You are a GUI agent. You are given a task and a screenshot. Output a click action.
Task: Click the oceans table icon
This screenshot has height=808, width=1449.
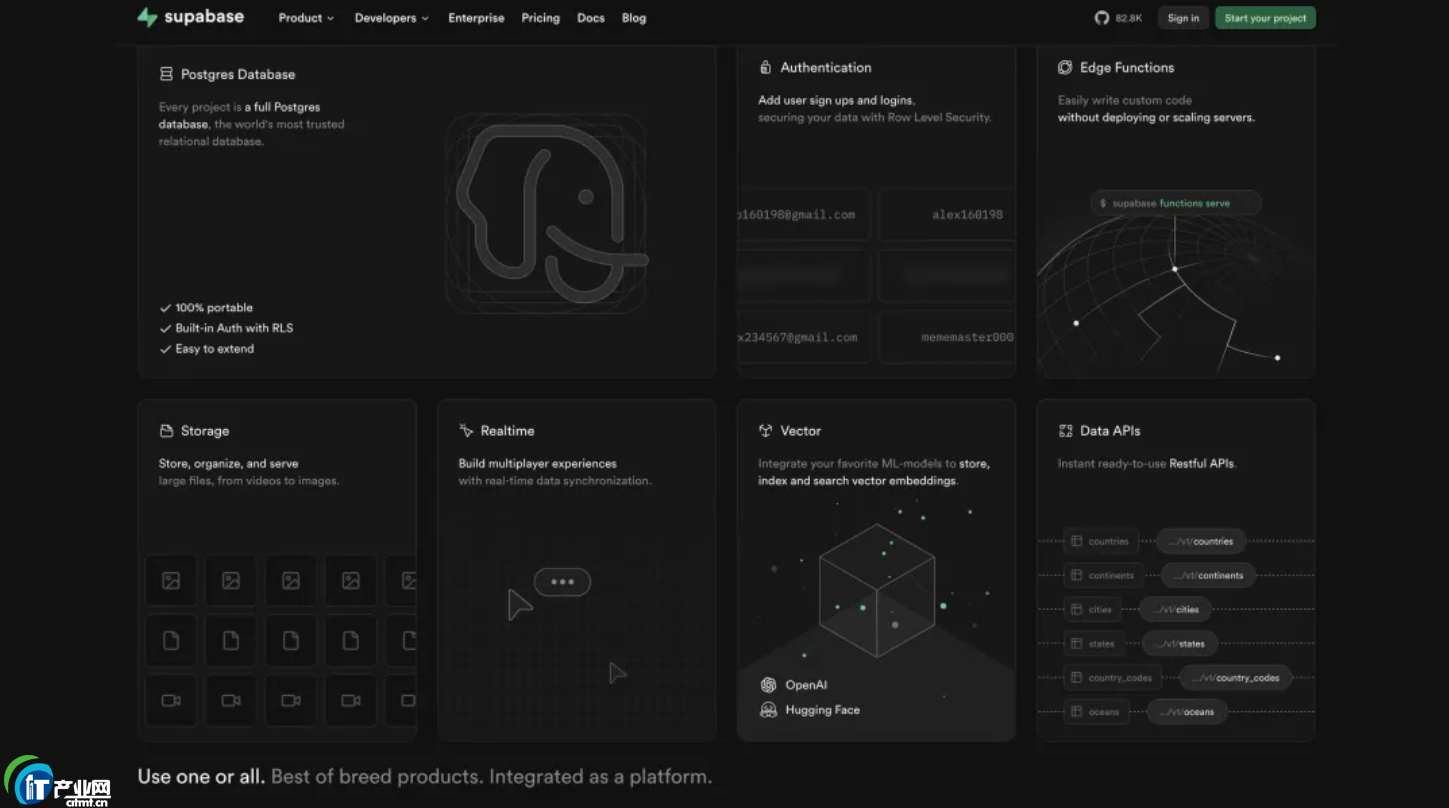point(1077,712)
